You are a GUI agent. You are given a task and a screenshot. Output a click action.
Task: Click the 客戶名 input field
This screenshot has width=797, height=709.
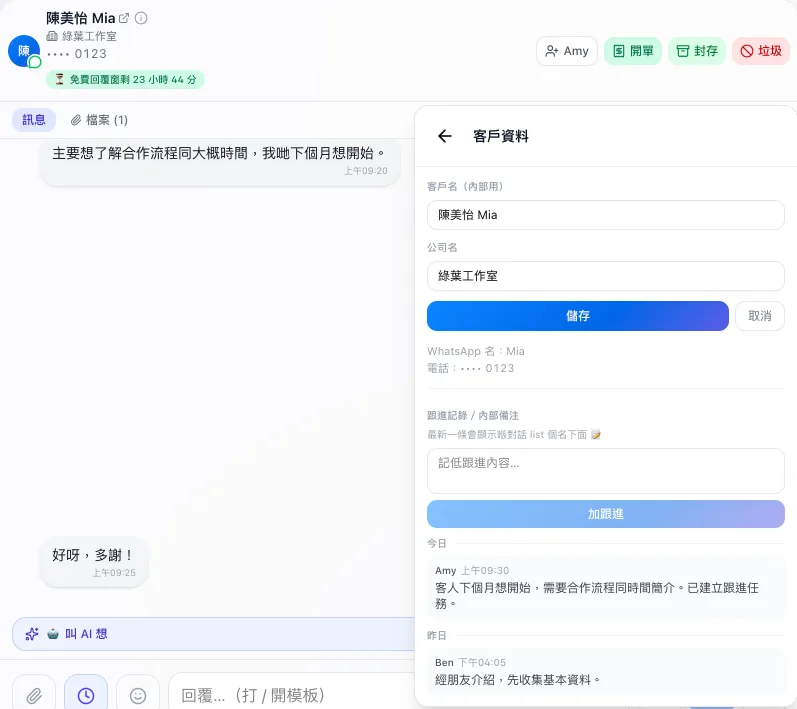[605, 215]
